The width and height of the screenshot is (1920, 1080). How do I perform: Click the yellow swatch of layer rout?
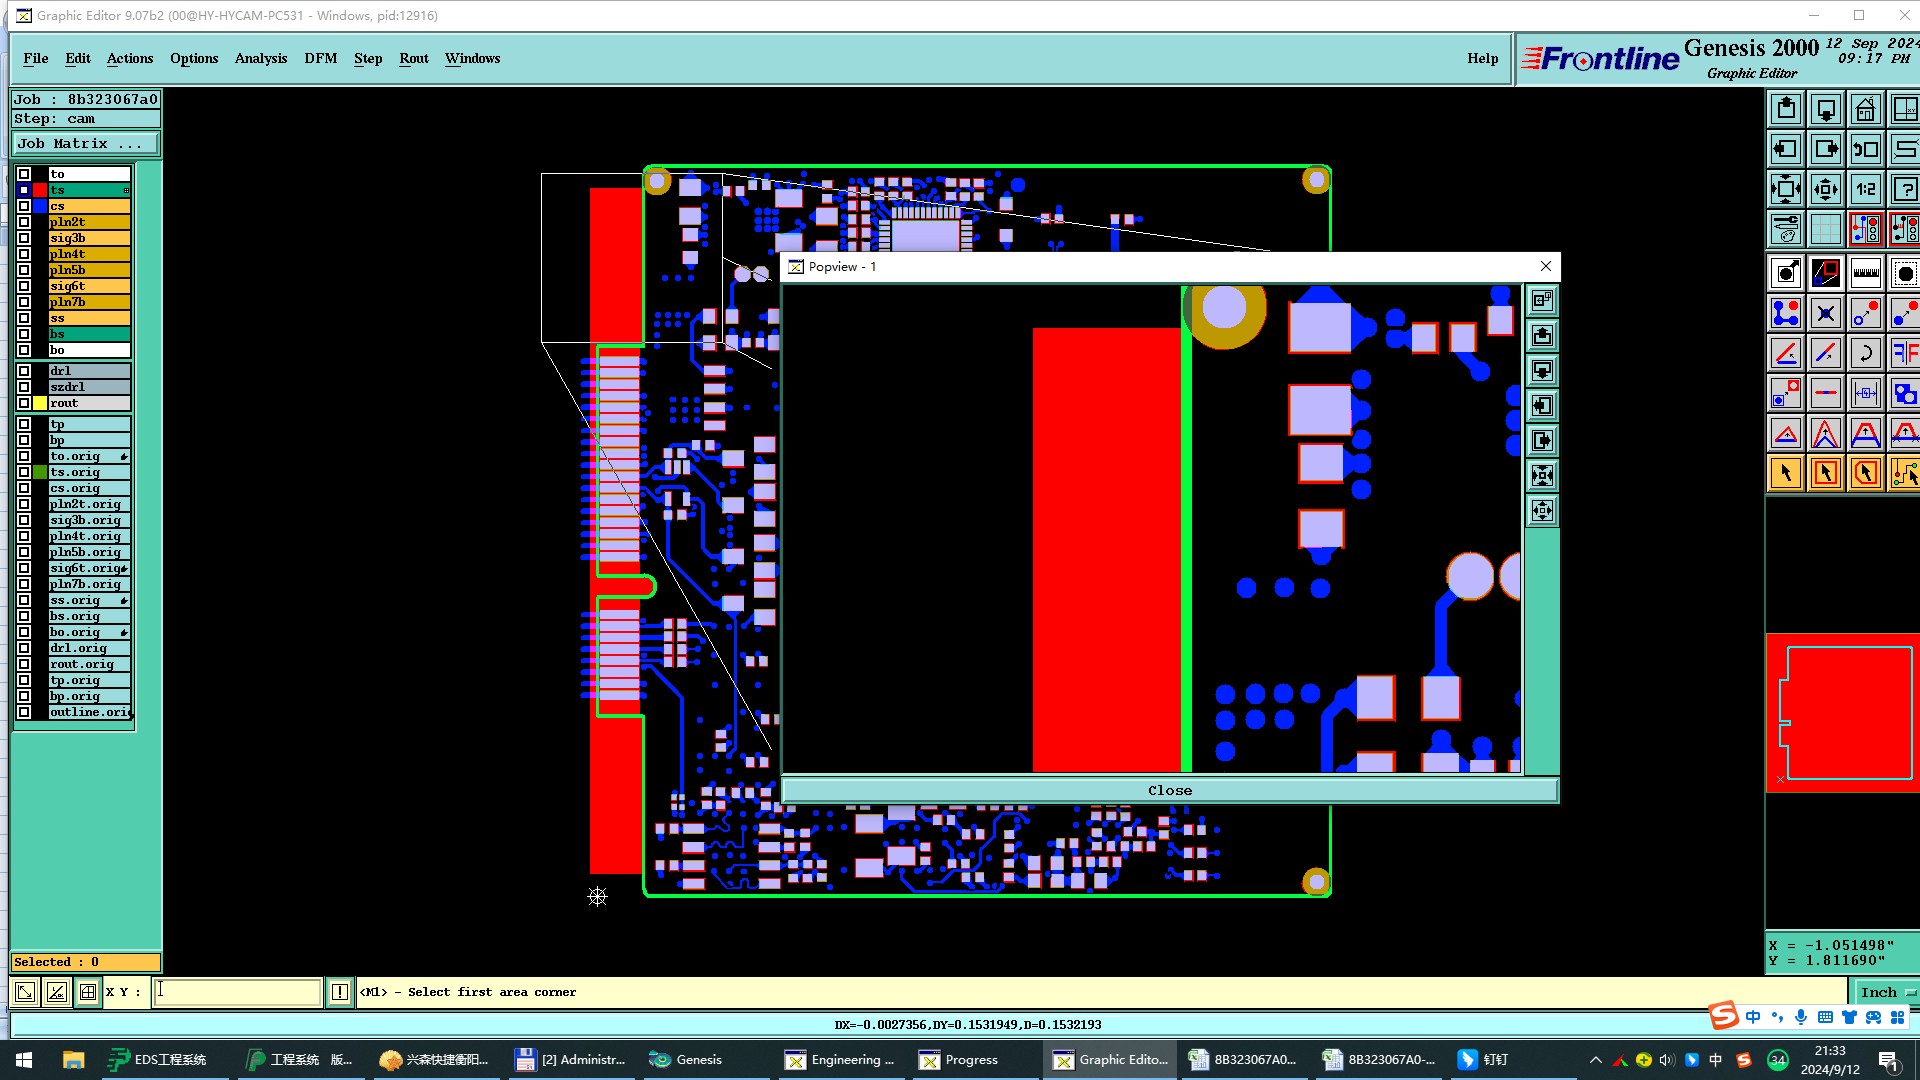(40, 403)
